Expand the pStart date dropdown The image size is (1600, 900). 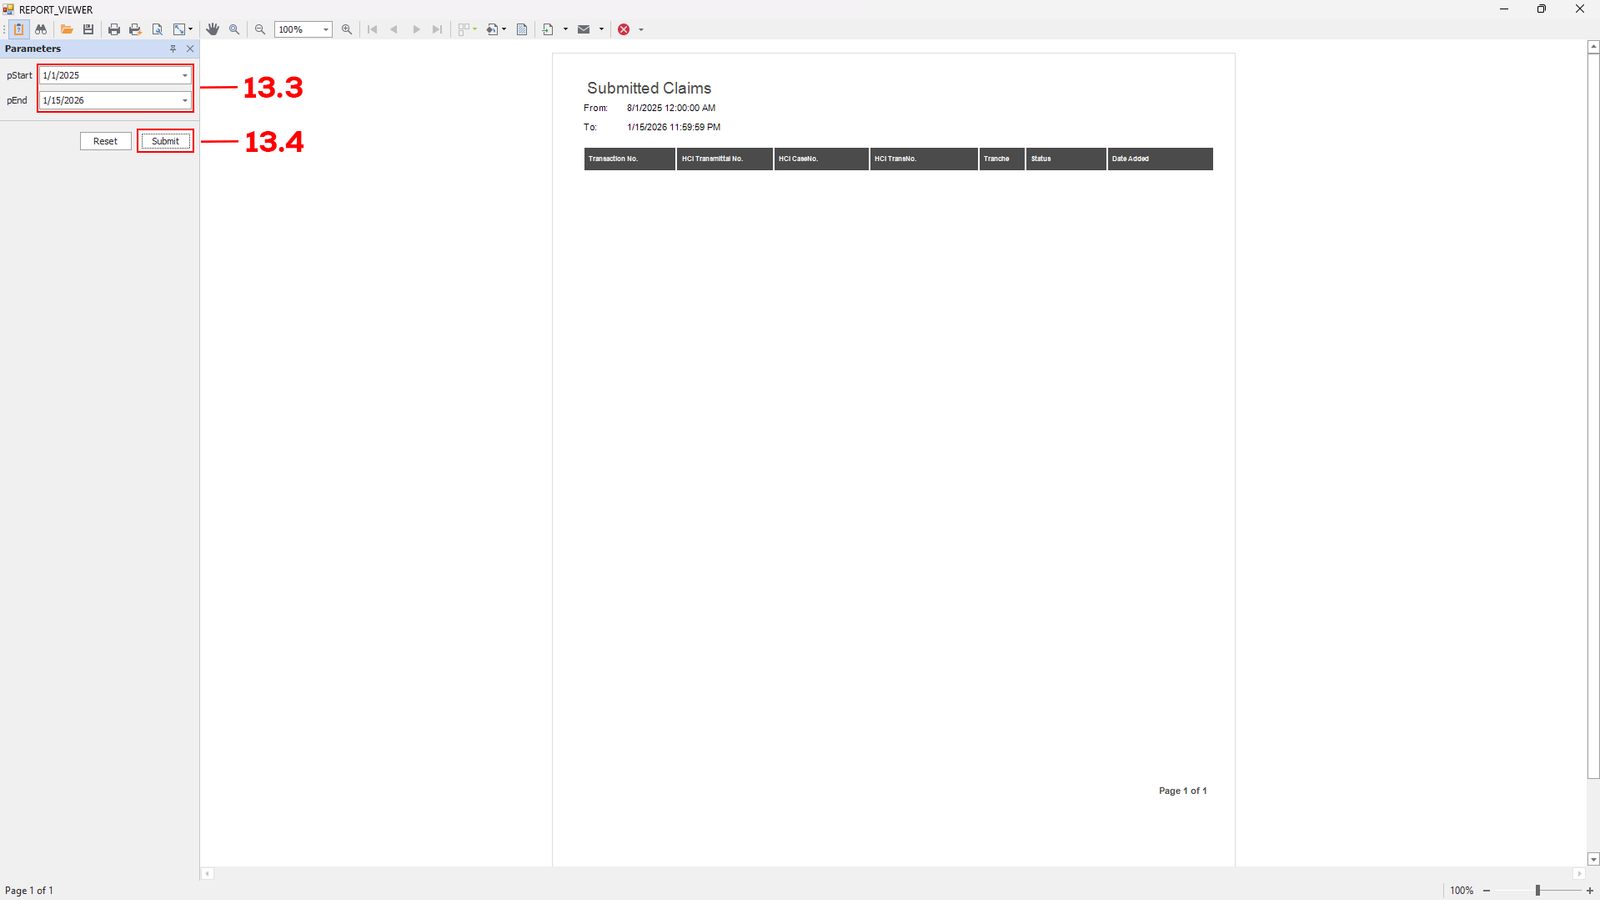[x=185, y=76]
